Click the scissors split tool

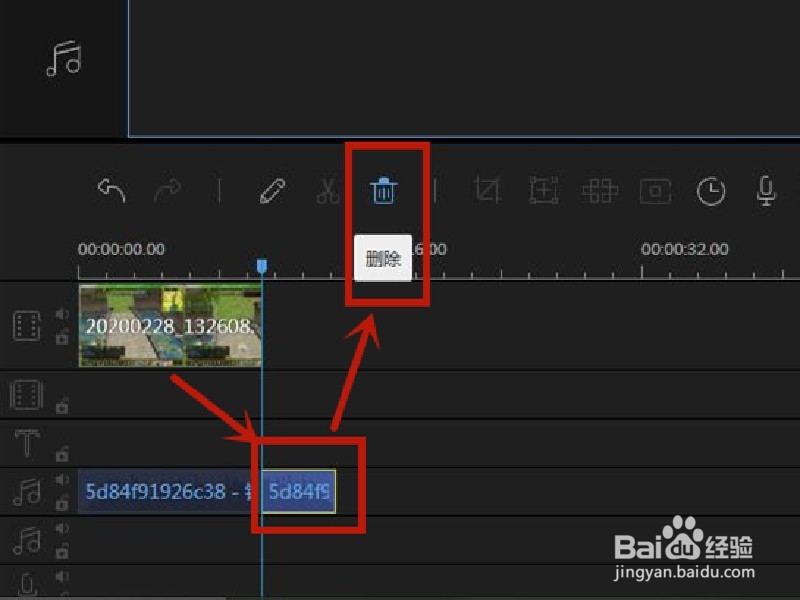point(328,191)
